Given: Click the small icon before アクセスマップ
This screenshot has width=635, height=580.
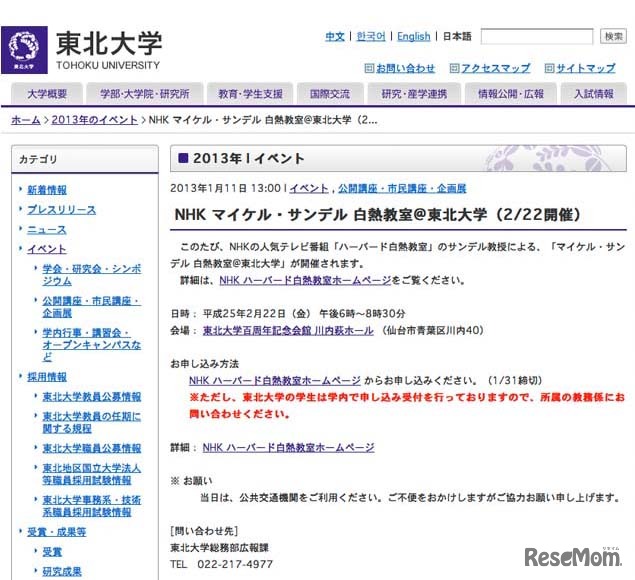Looking at the screenshot, I should (454, 68).
